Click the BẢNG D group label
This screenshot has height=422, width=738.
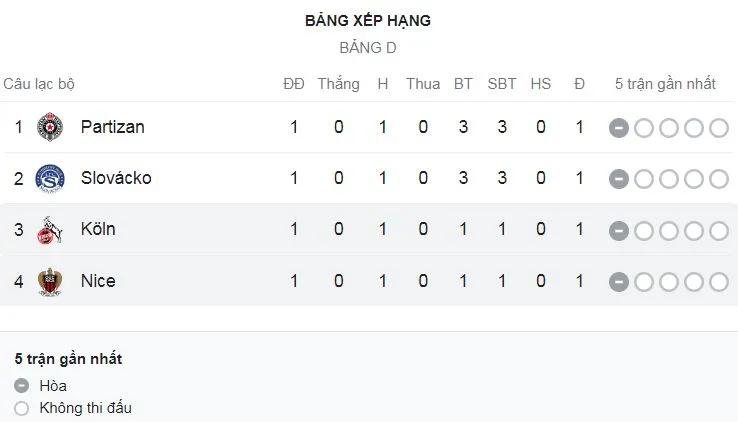coord(368,47)
